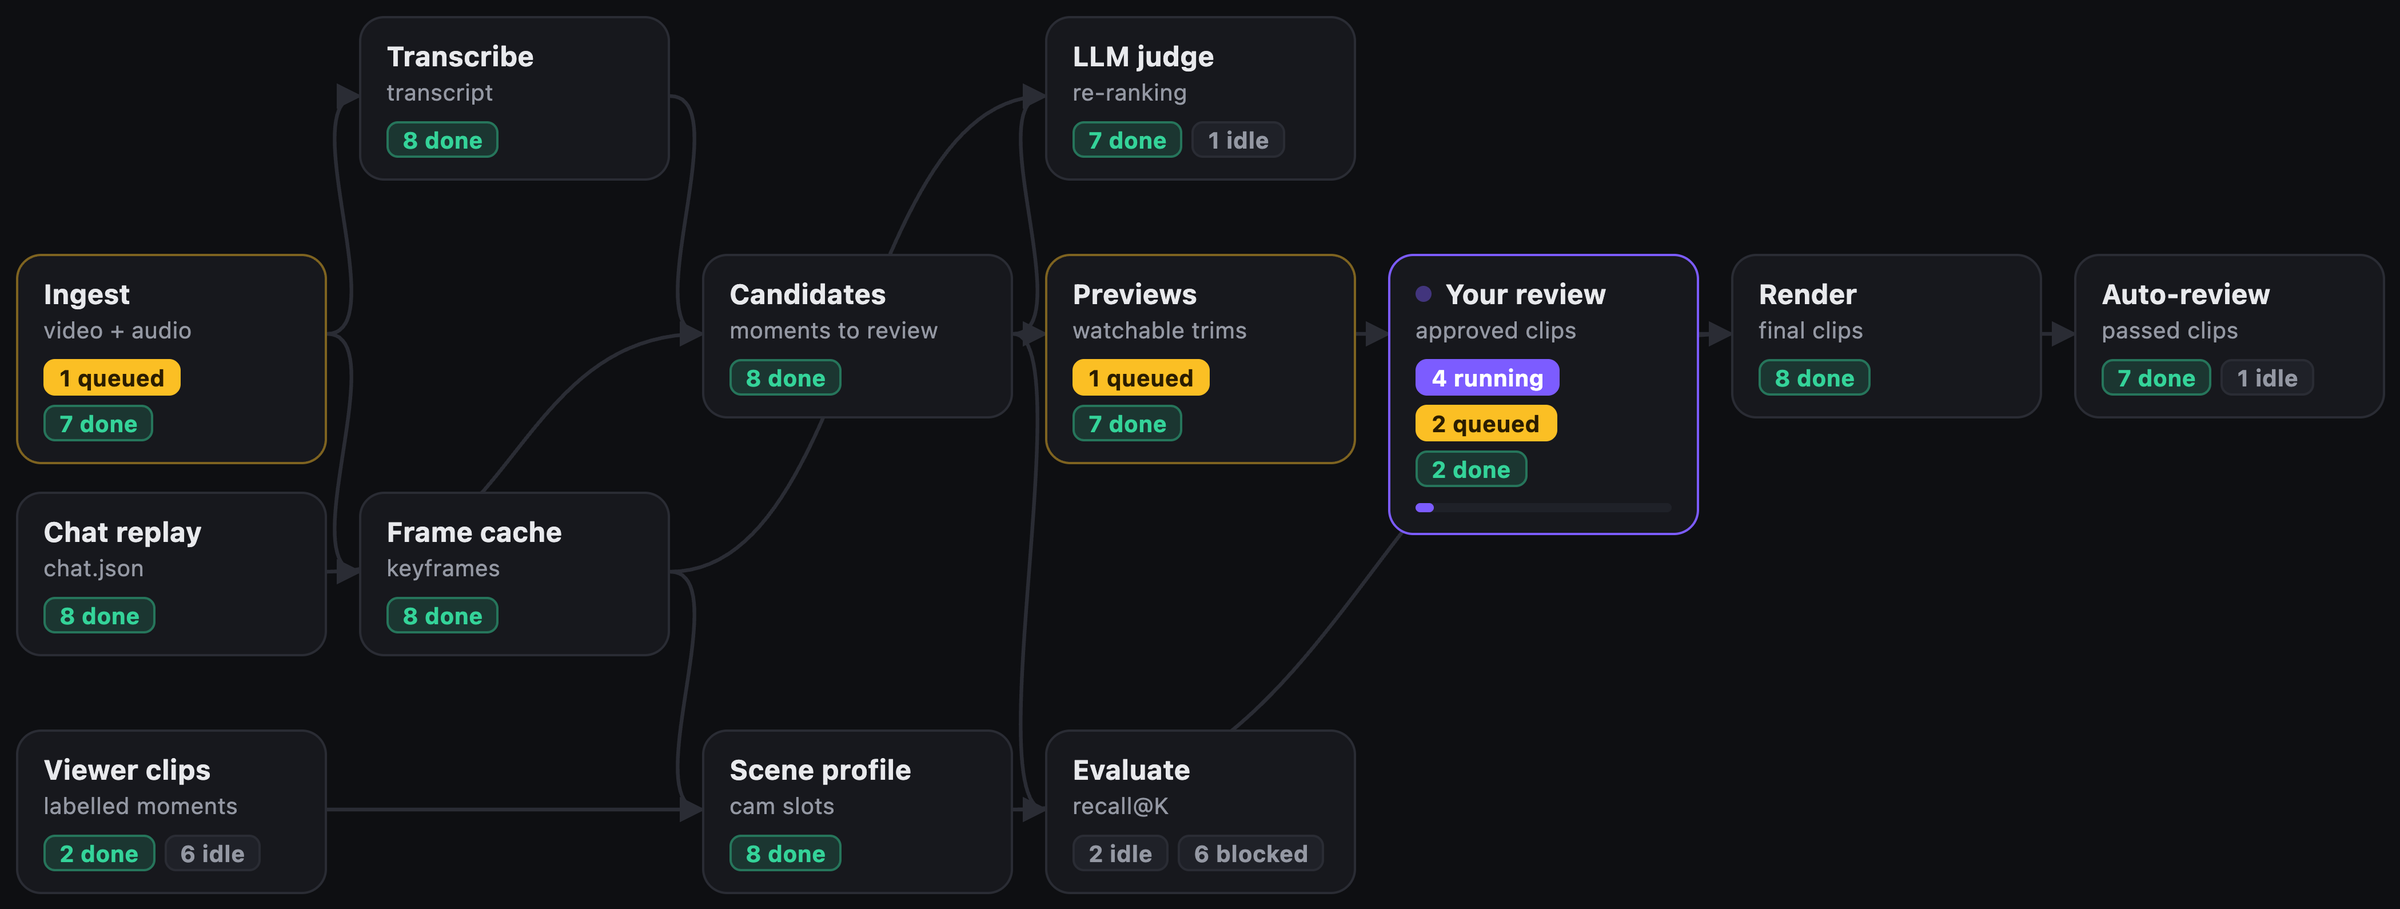Image resolution: width=2400 pixels, height=909 pixels.
Task: Click the '6 blocked' badge in Evaluate
Action: click(1251, 854)
